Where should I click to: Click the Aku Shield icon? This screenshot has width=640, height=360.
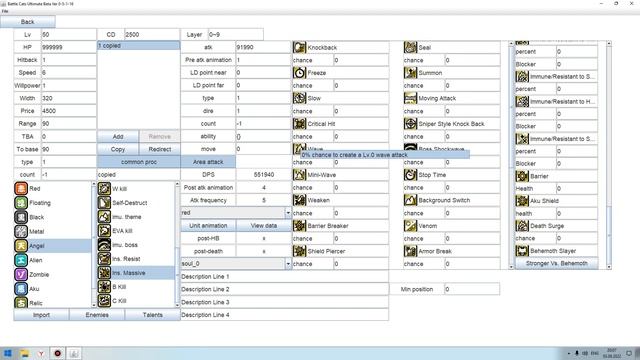coord(522,201)
